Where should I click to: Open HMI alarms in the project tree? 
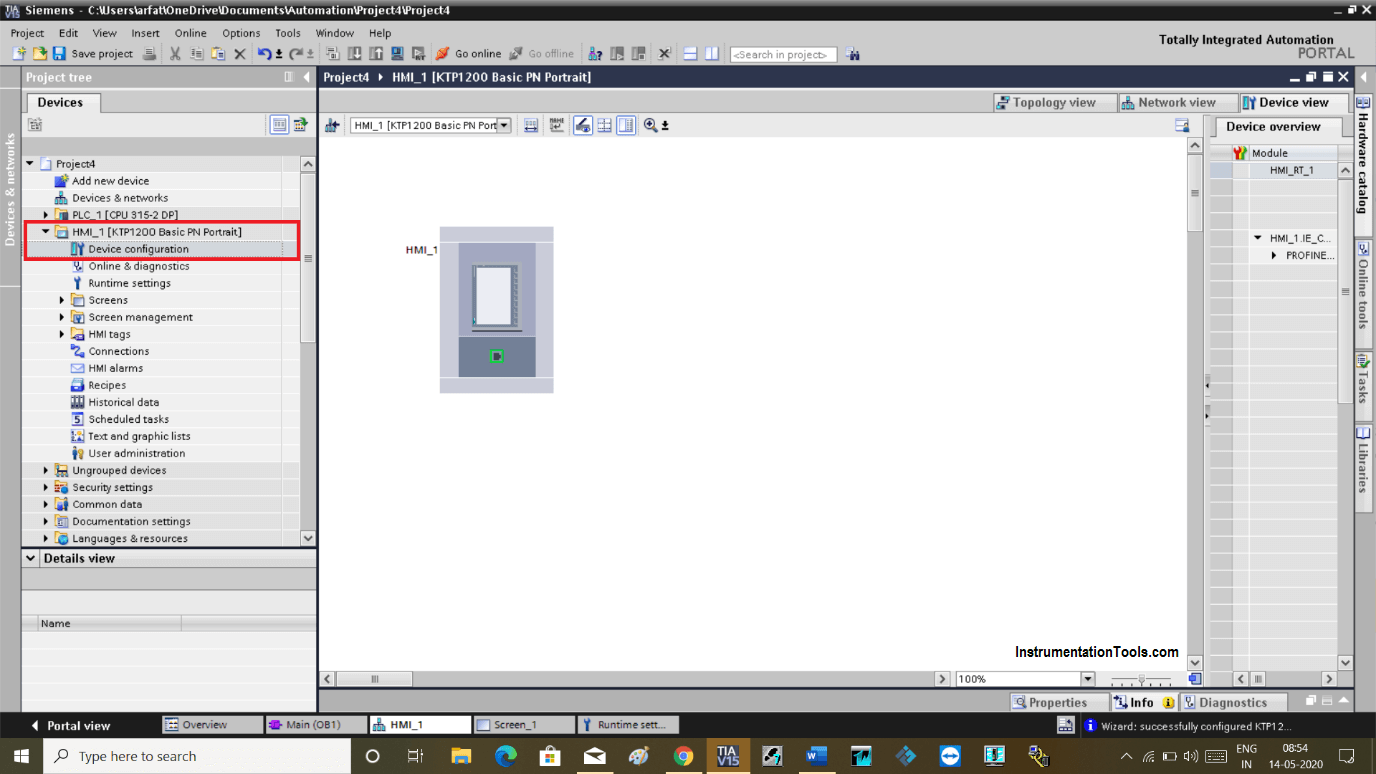(x=115, y=368)
